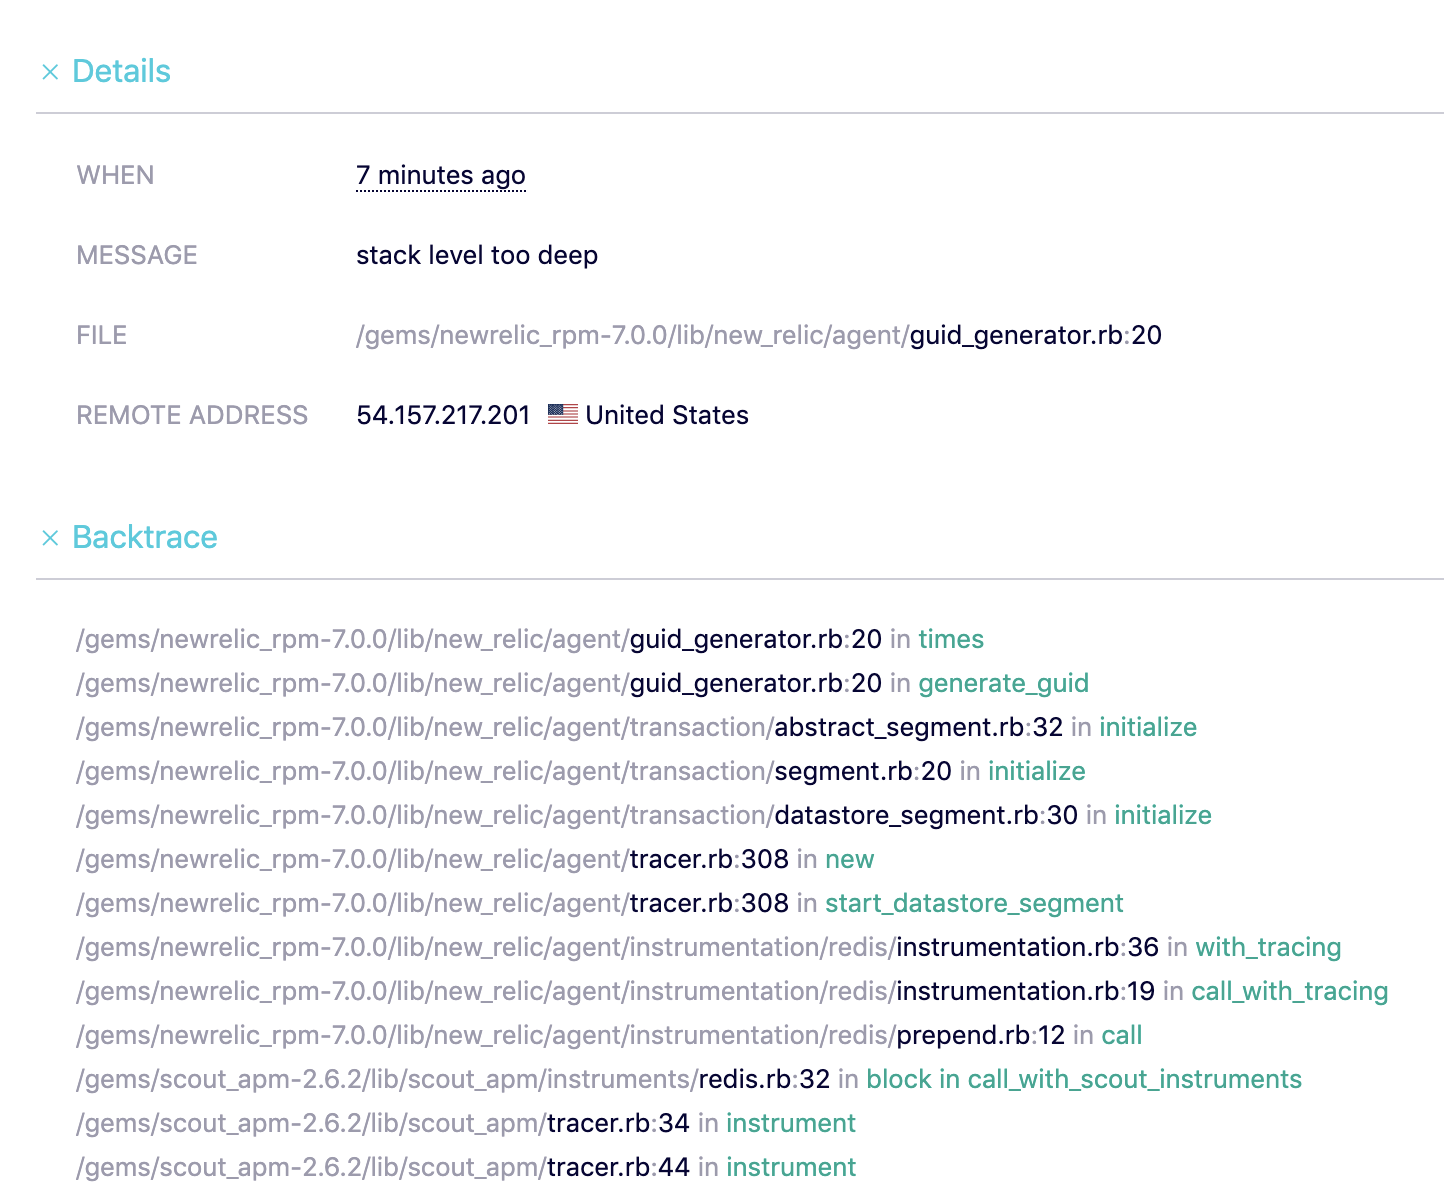This screenshot has width=1444, height=1190.
Task: Open call_with_scout_instruments in redis.rb 32
Action: click(x=1133, y=1079)
